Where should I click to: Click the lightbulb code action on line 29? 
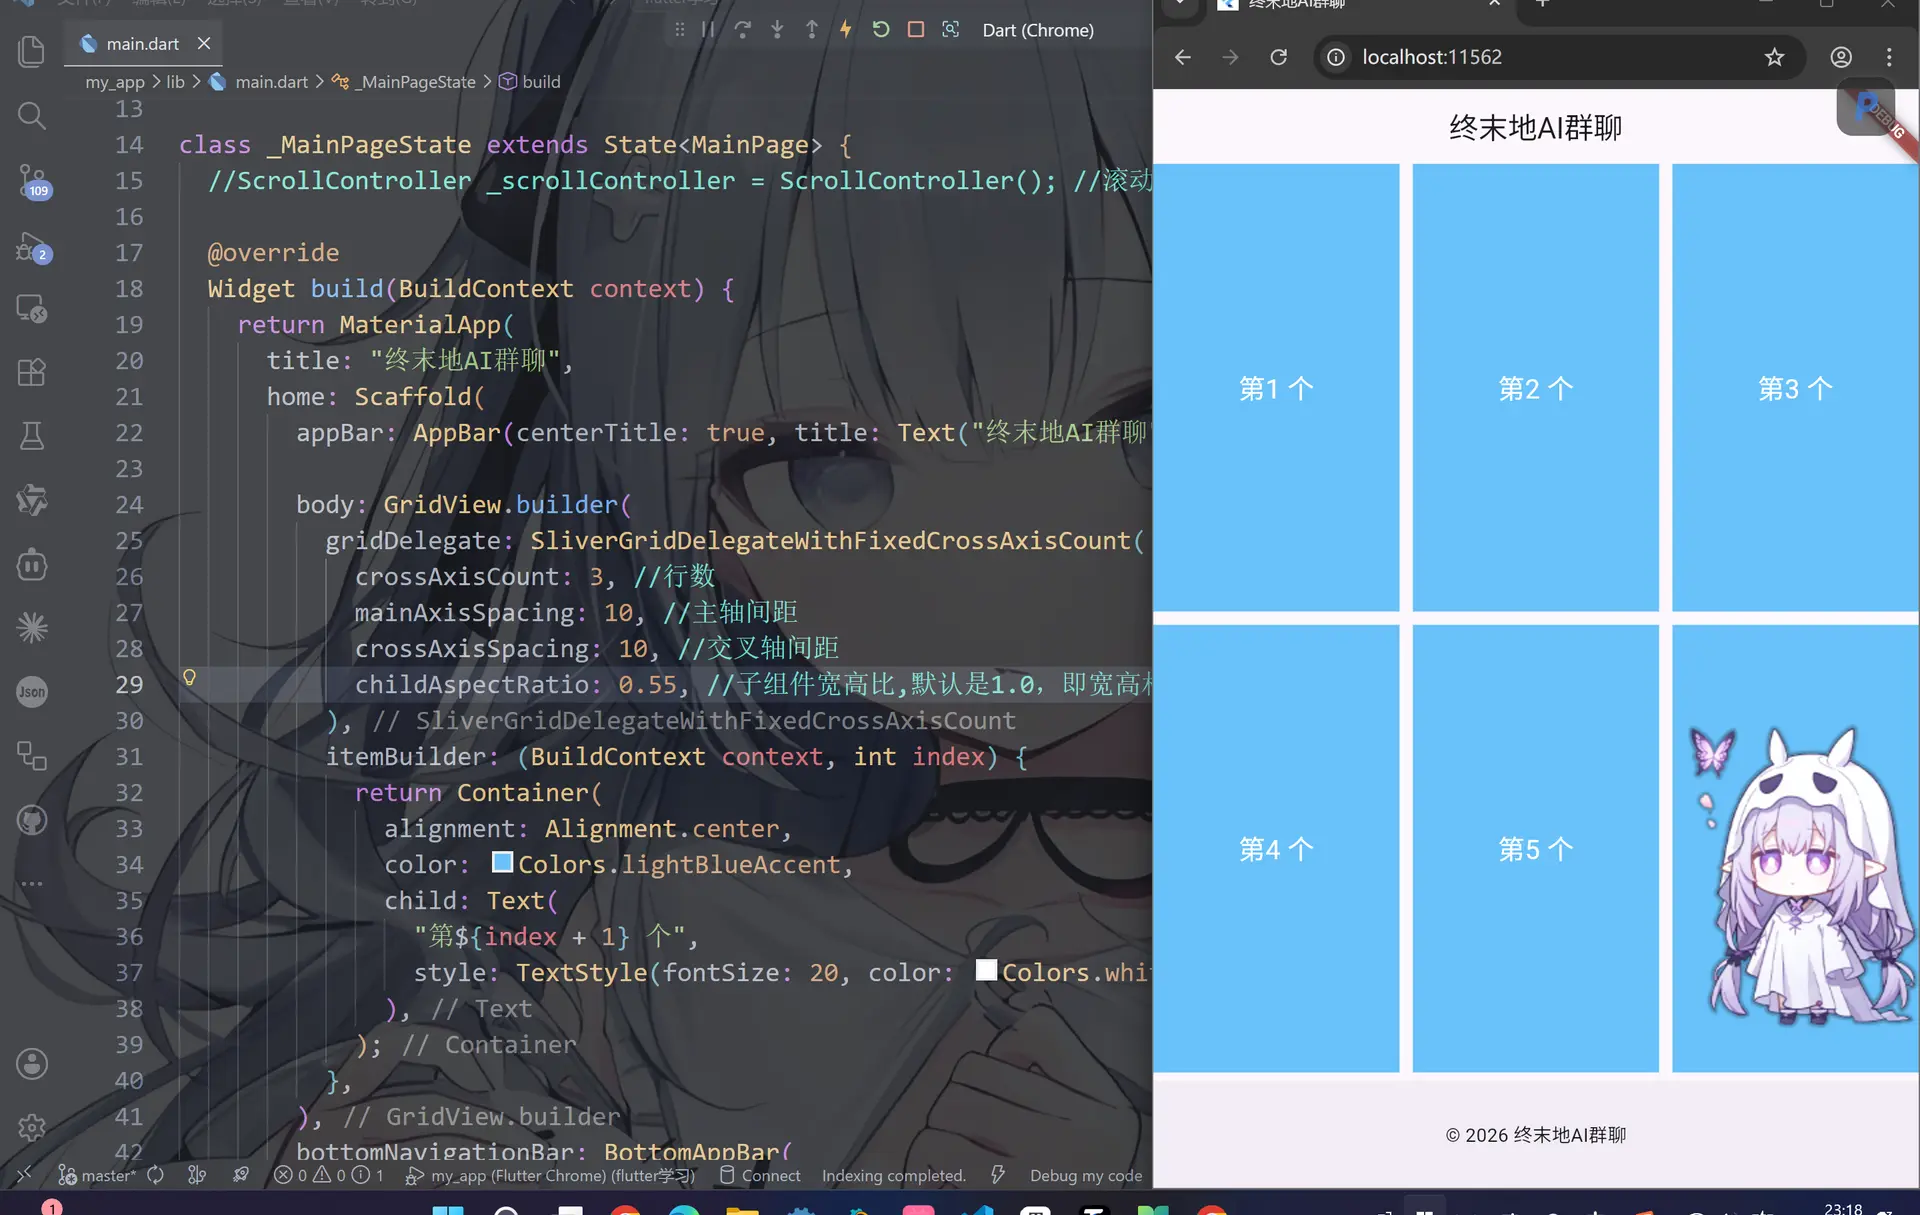[189, 678]
